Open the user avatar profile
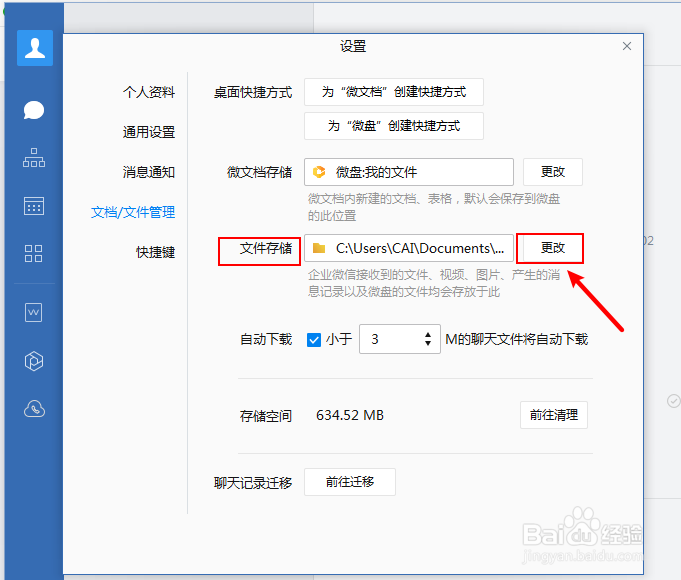This screenshot has height=580, width=681. pos(35,48)
